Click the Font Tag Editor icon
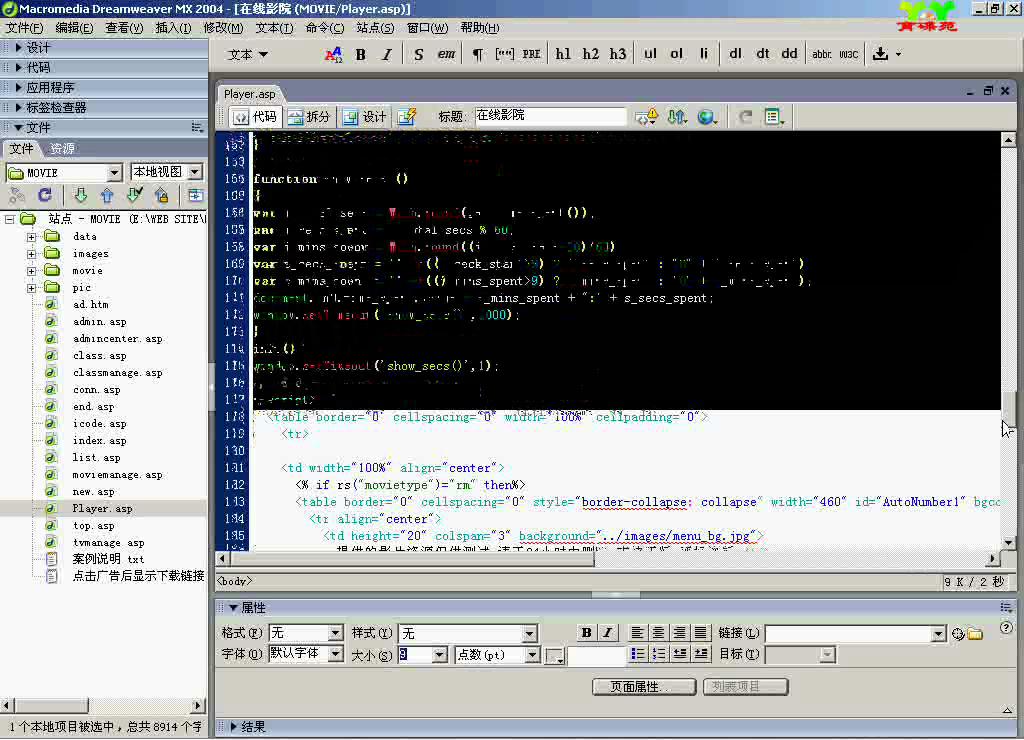 333,54
